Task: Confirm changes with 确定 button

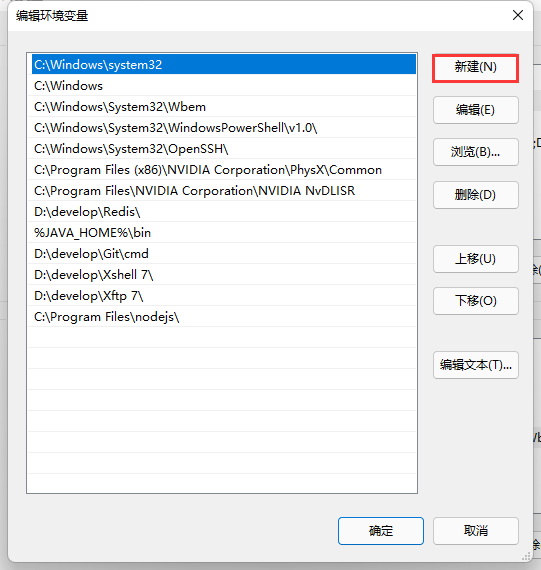Action: coord(381,531)
